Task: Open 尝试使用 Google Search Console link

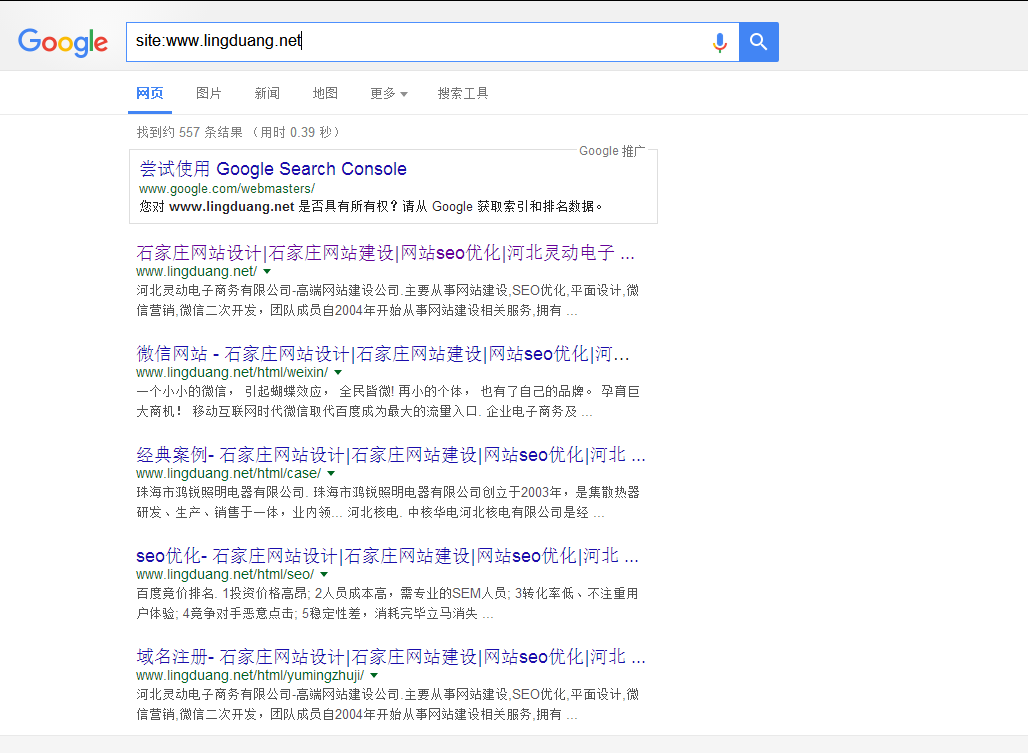Action: (273, 169)
